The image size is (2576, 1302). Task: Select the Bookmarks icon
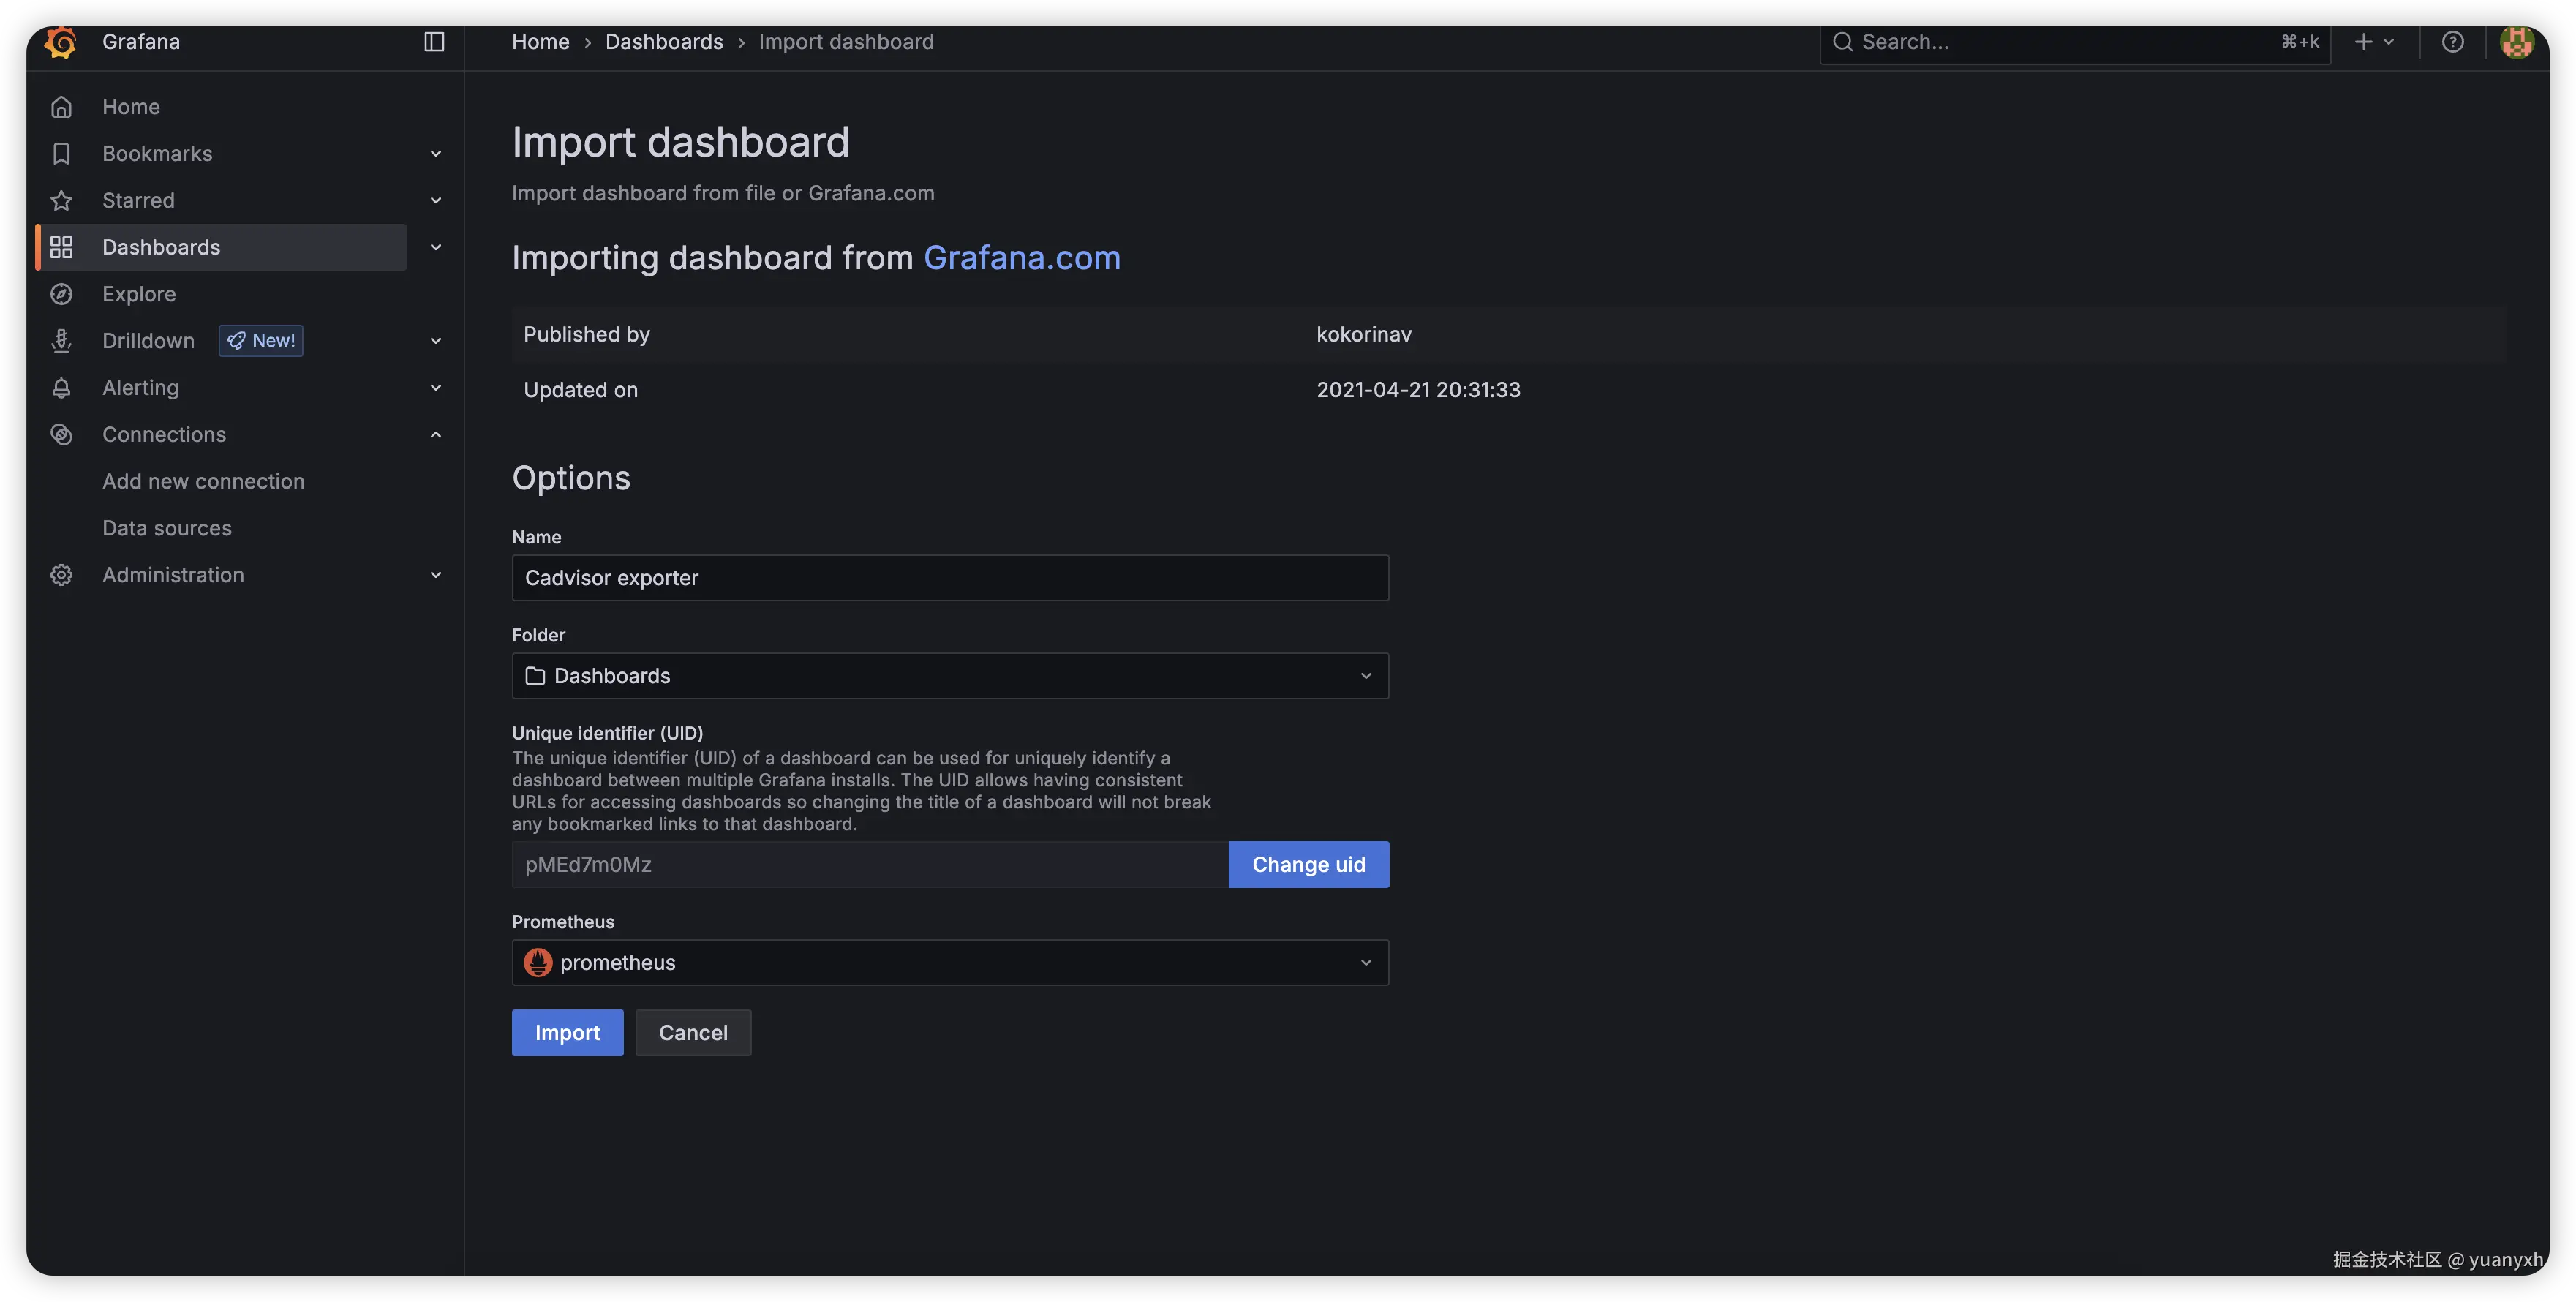click(x=61, y=153)
